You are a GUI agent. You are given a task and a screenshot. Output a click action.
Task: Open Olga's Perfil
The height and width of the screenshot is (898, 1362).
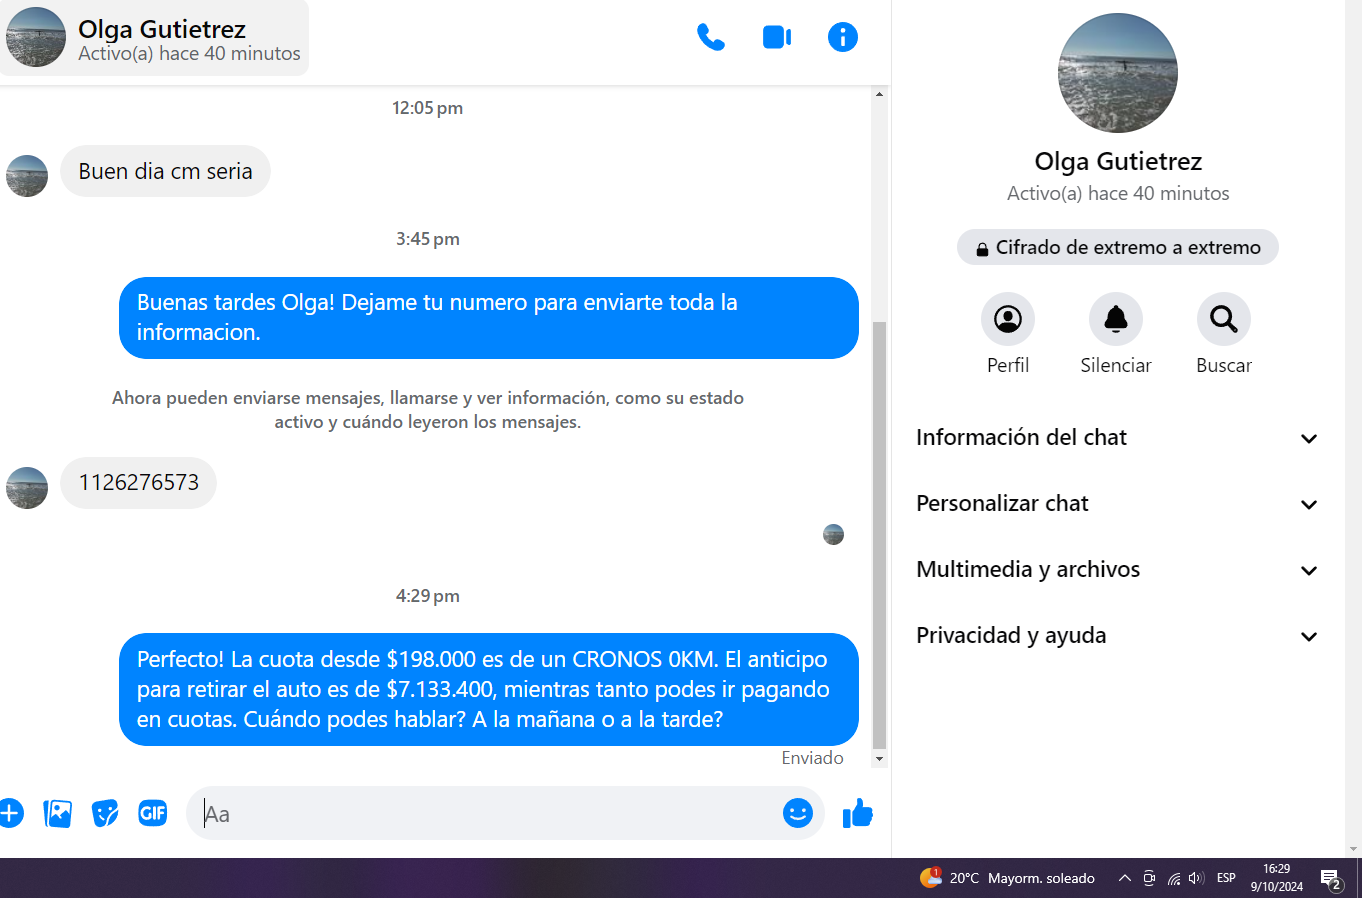pos(1007,320)
